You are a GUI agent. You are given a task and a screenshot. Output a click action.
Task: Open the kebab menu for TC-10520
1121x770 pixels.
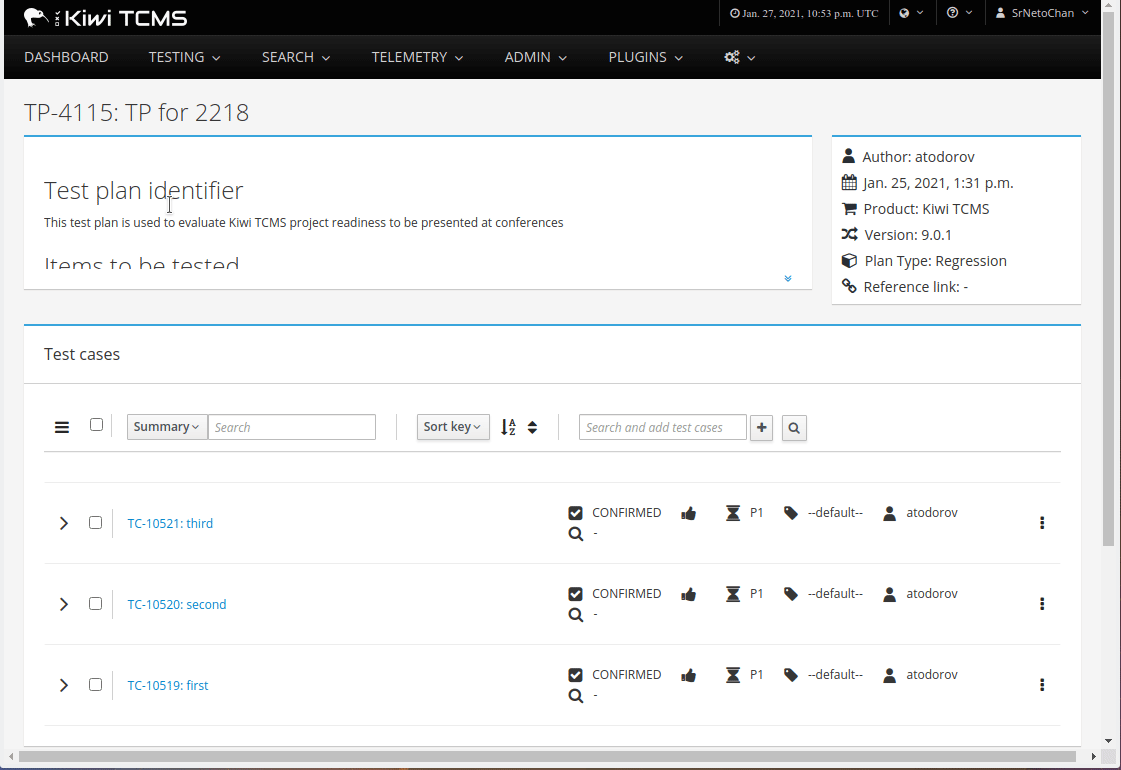[1042, 603]
